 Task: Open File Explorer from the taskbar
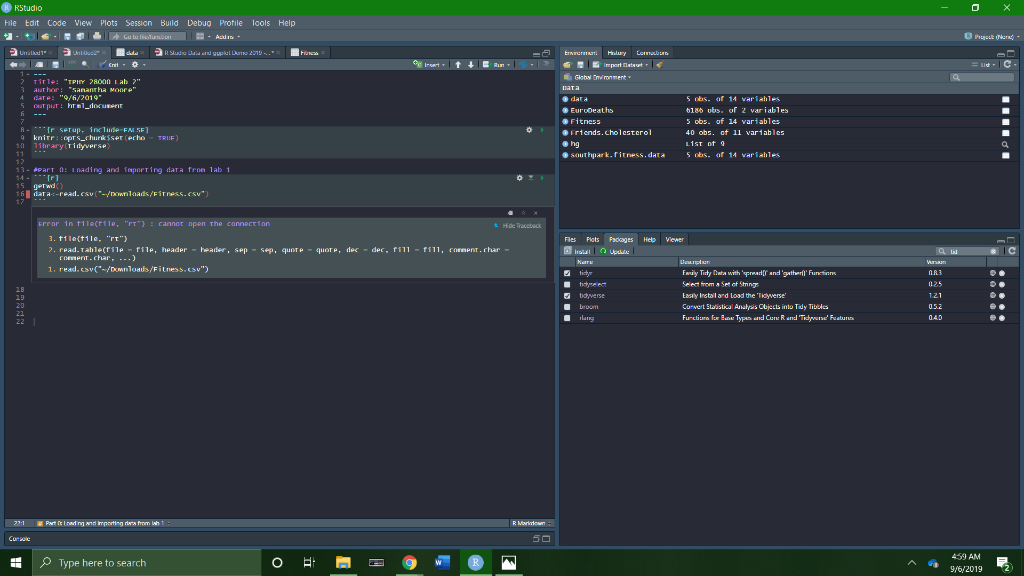343,562
